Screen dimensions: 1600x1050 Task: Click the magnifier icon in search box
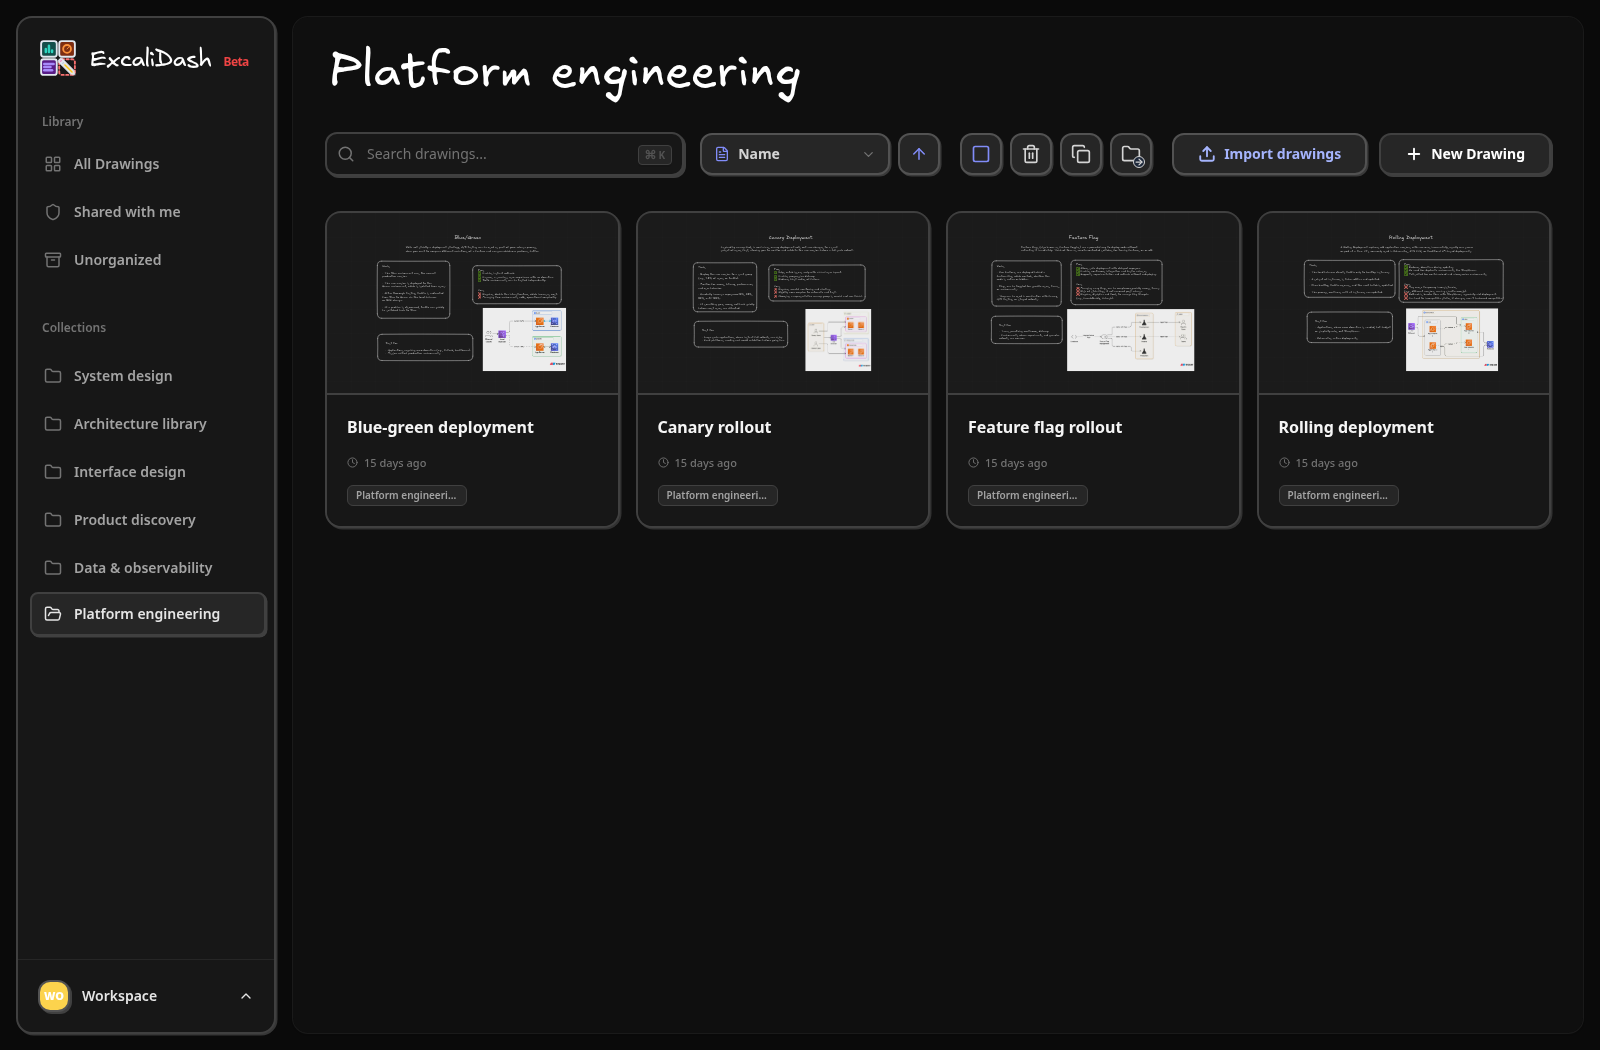pos(346,154)
